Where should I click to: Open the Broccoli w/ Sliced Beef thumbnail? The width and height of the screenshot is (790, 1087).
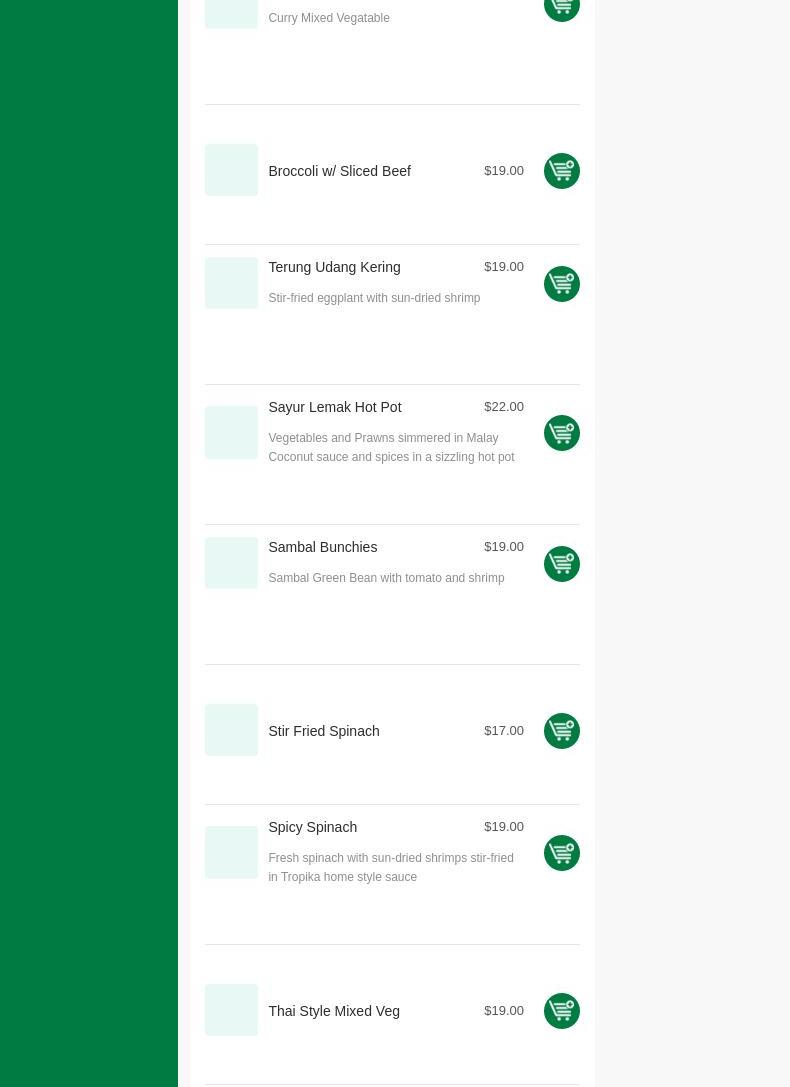231,170
